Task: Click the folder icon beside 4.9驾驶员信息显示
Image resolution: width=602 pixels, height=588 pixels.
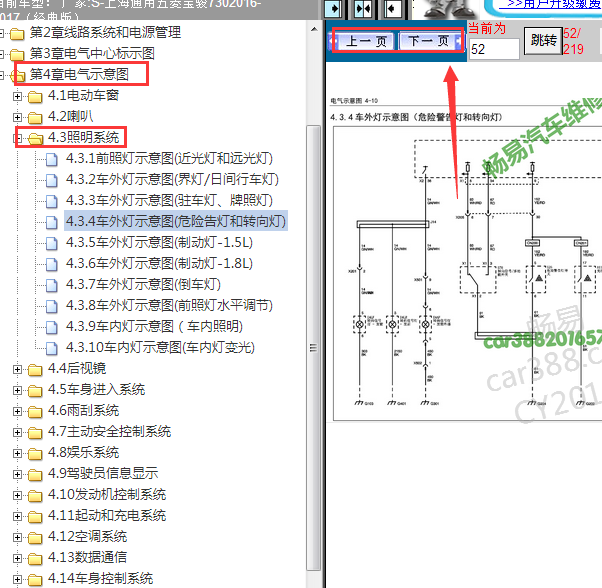Action: [35, 475]
